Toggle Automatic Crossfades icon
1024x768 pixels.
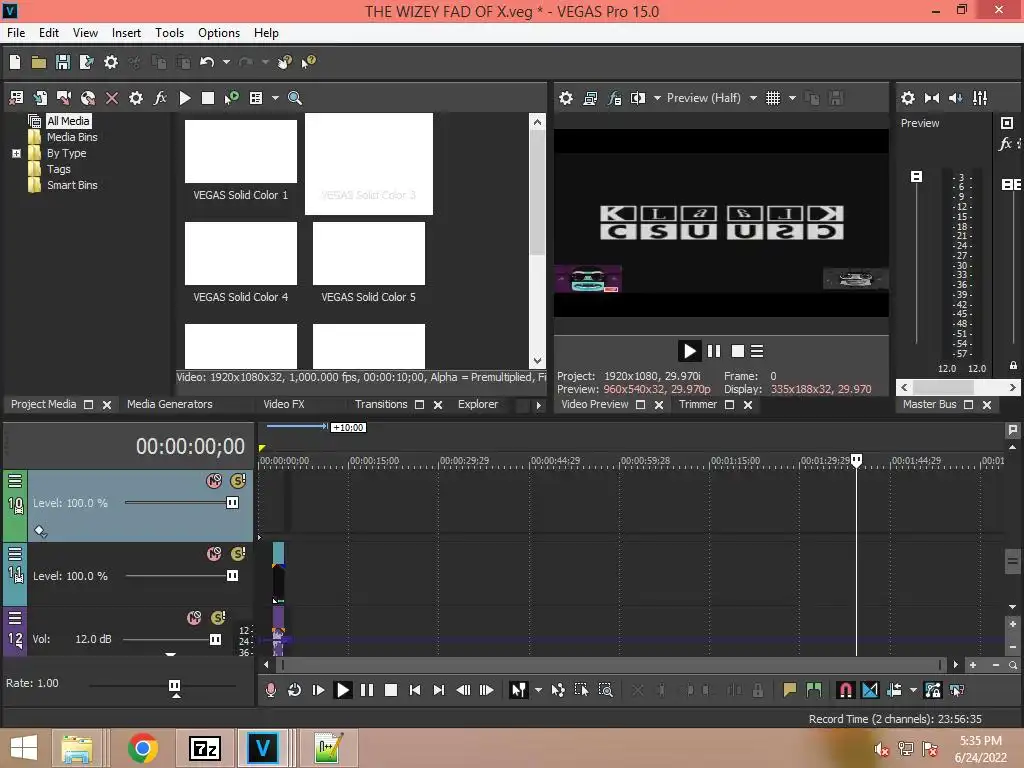click(x=870, y=690)
